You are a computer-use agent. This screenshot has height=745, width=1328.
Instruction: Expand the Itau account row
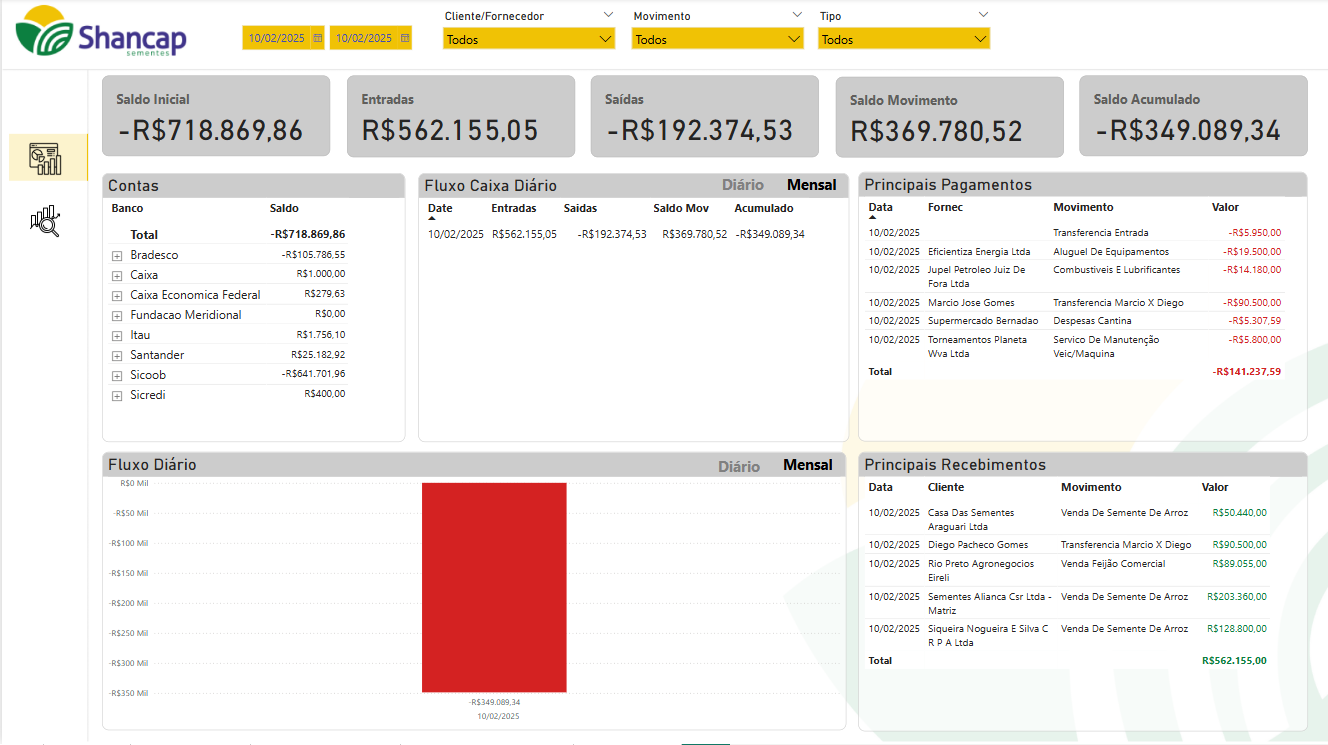point(117,336)
